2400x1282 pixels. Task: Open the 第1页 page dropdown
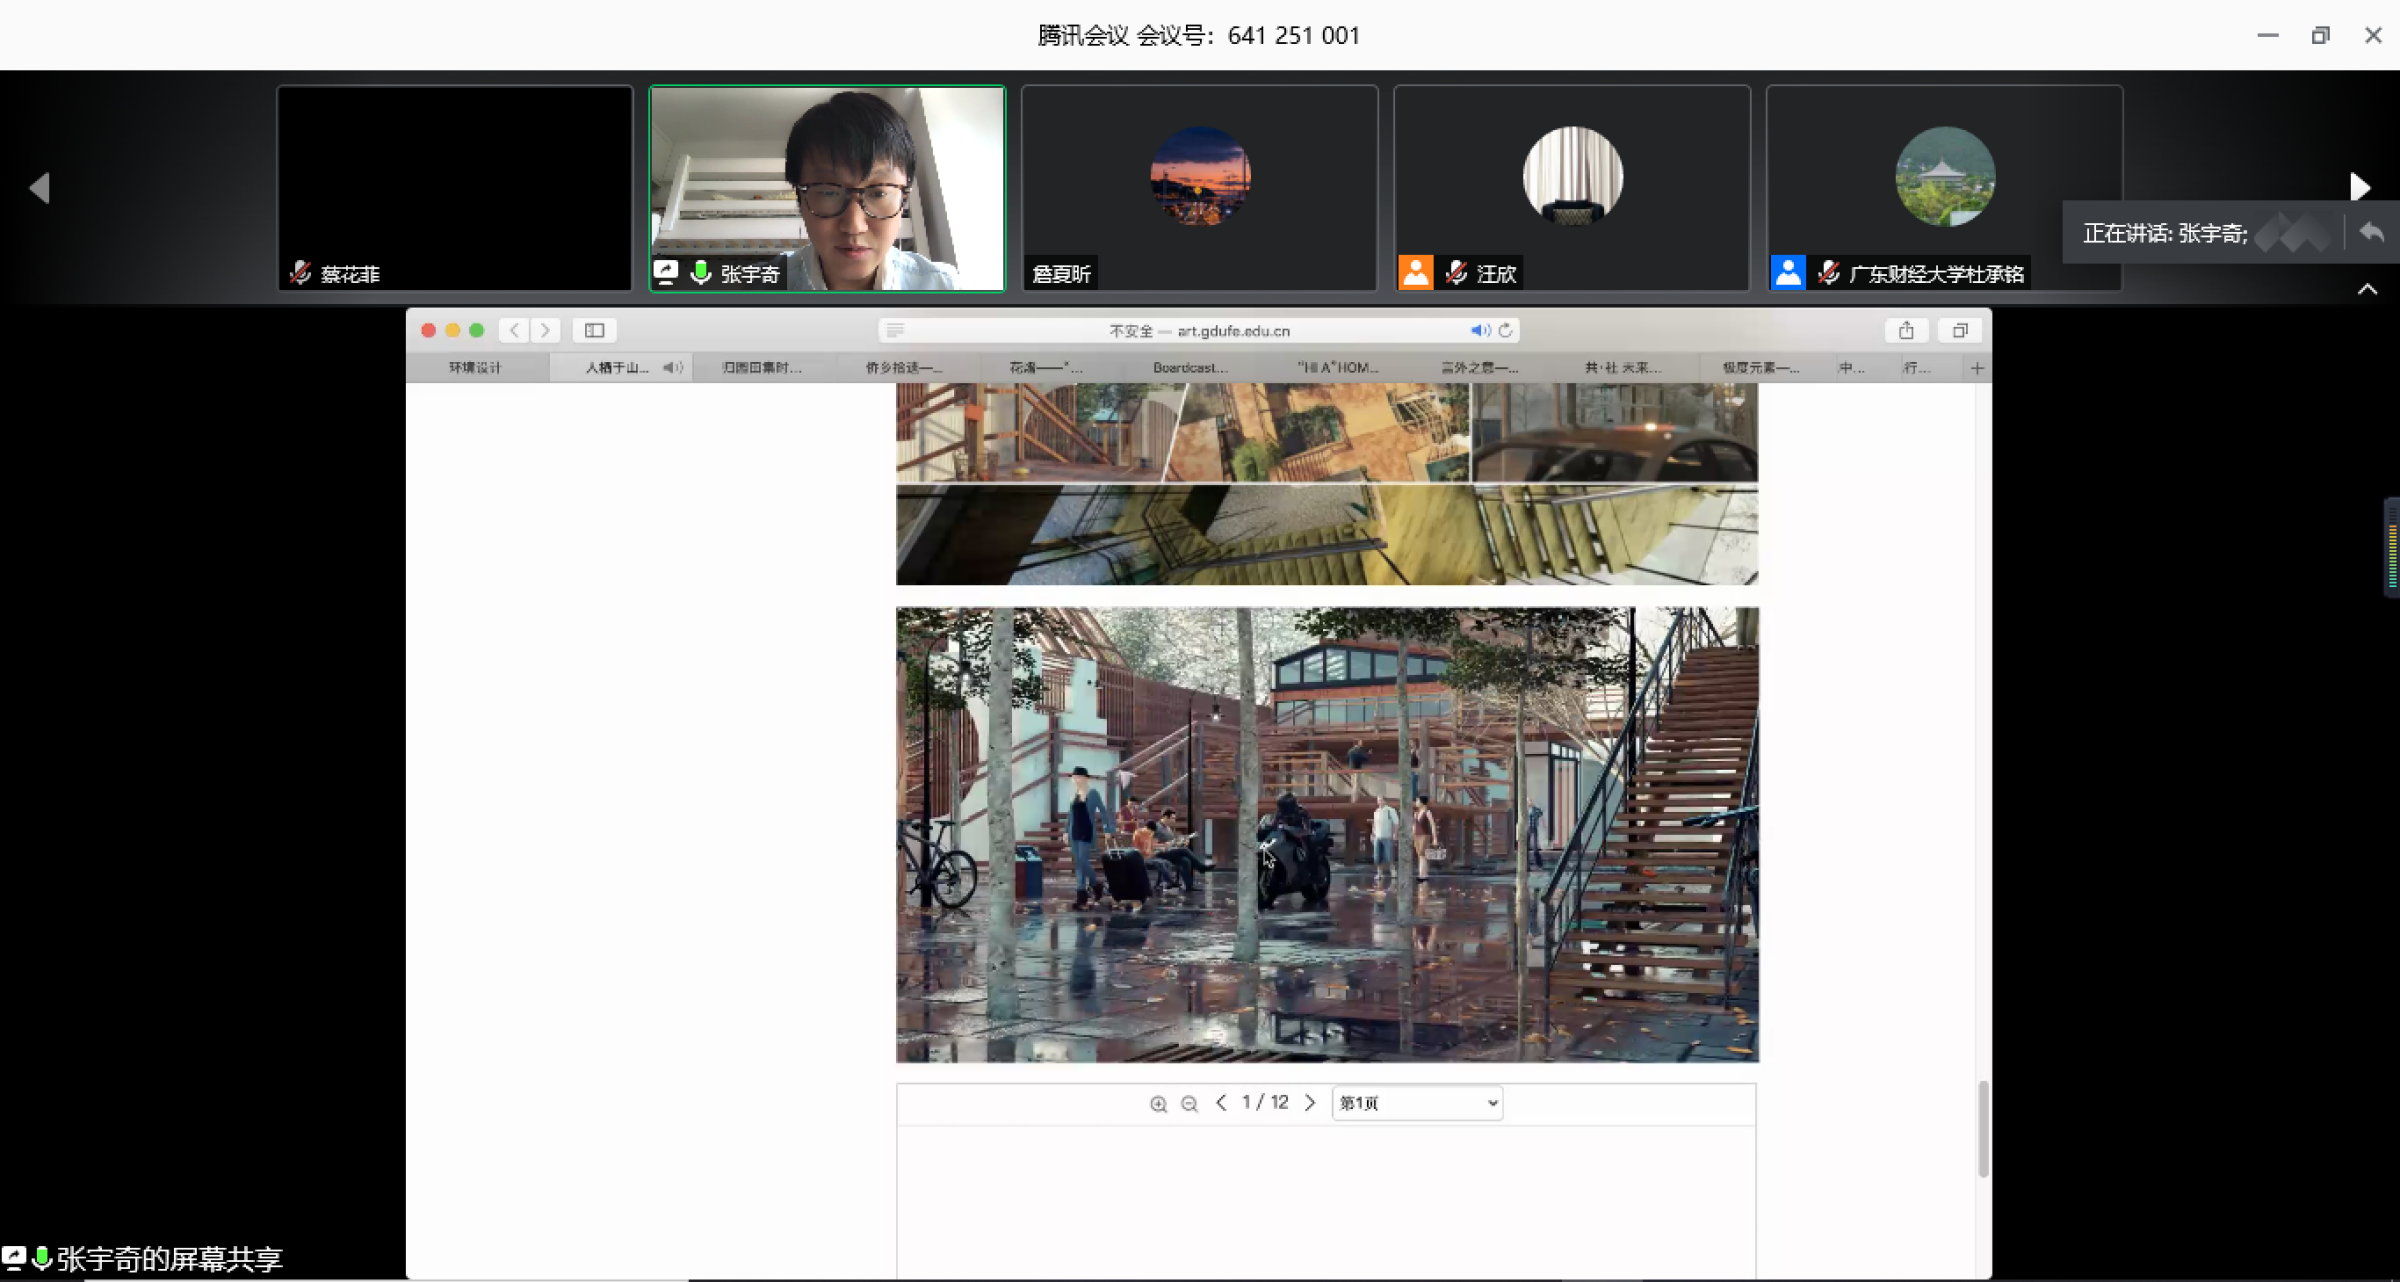tap(1417, 1103)
